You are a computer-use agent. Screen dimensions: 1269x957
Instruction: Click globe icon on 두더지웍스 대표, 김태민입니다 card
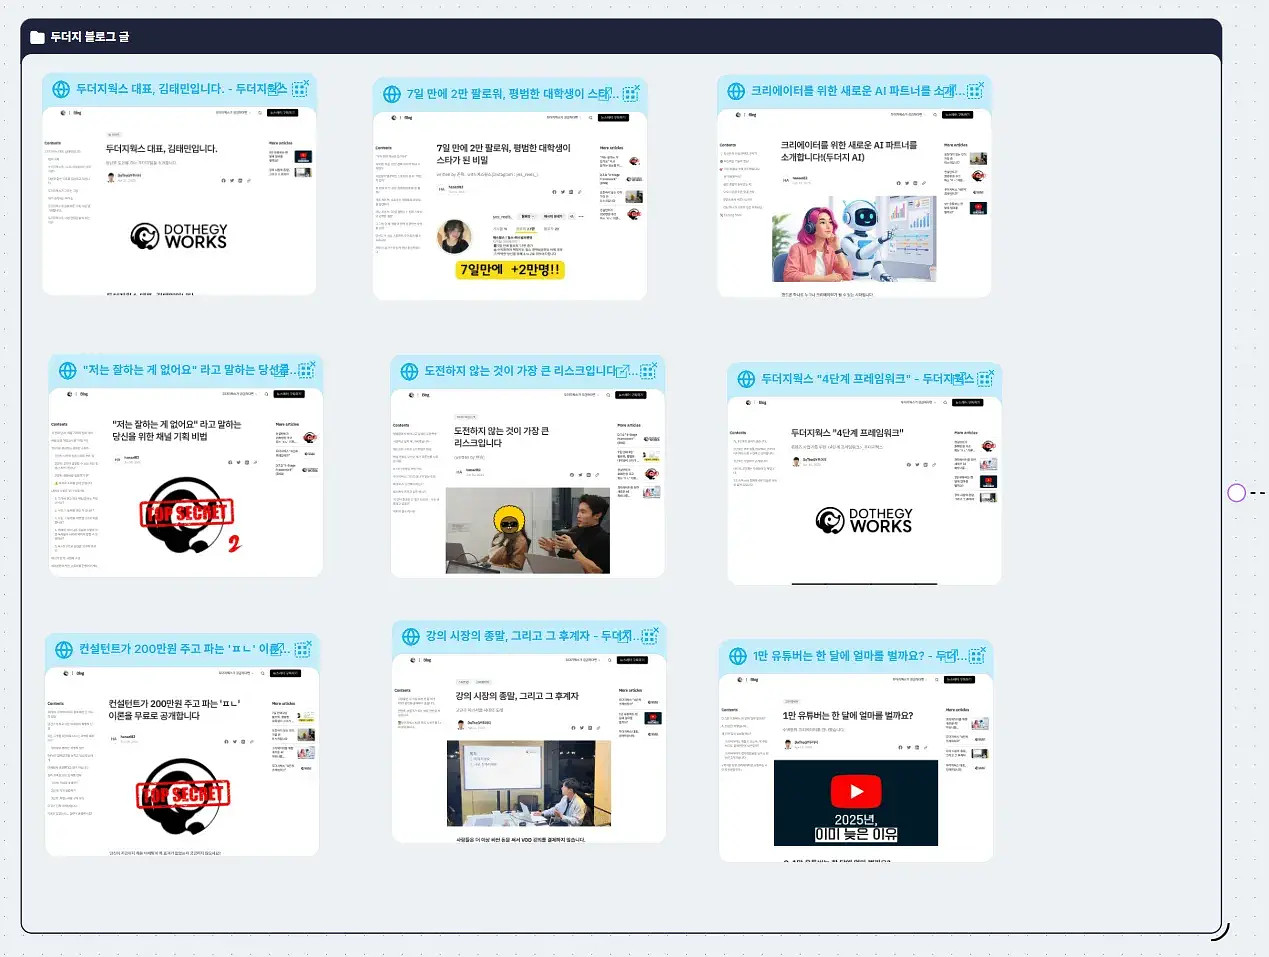pyautogui.click(x=61, y=89)
